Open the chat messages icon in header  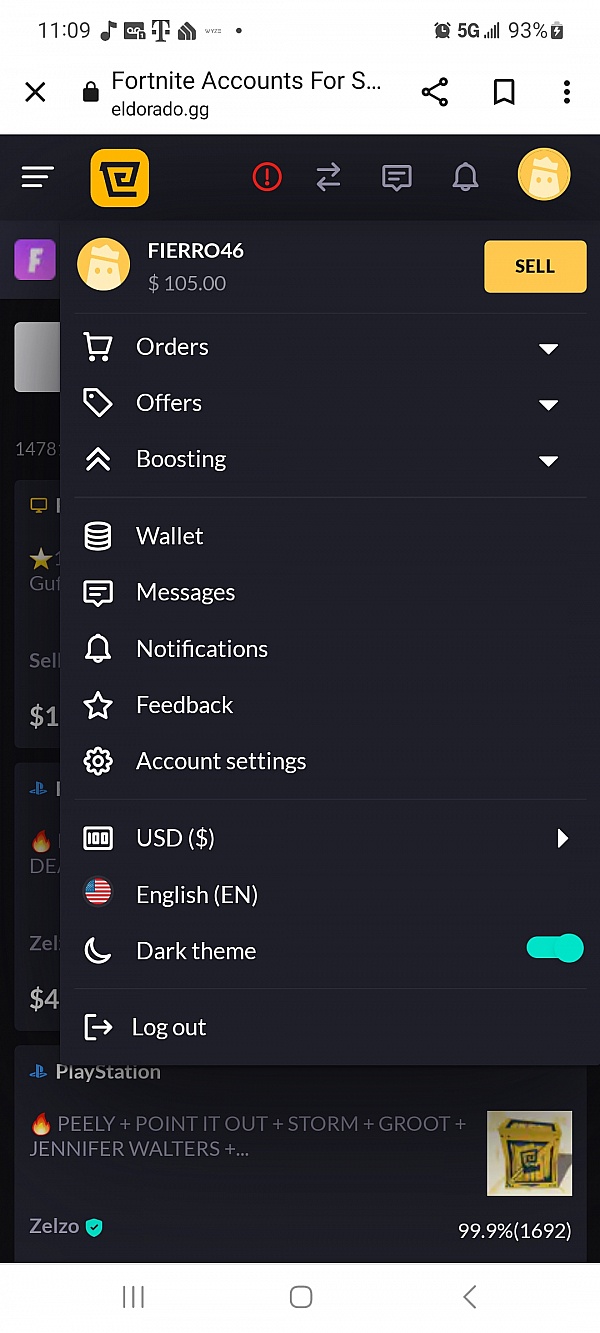pos(397,178)
